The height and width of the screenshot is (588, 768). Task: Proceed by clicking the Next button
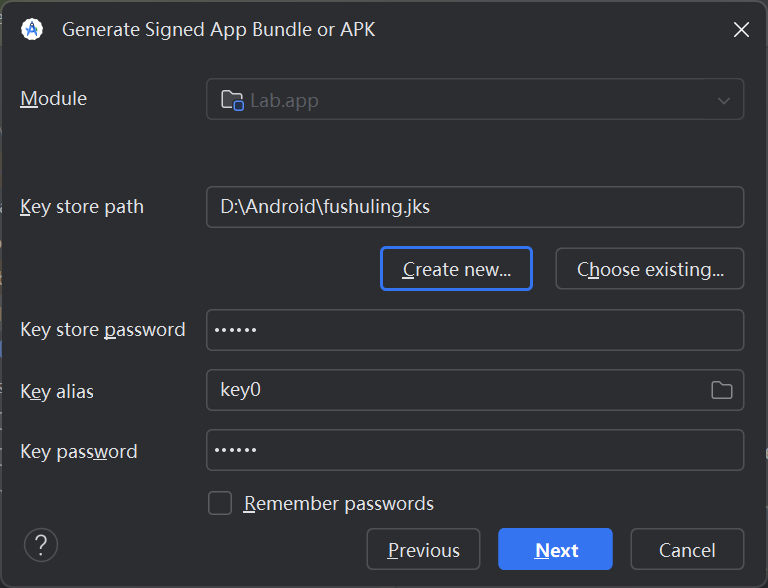click(556, 550)
